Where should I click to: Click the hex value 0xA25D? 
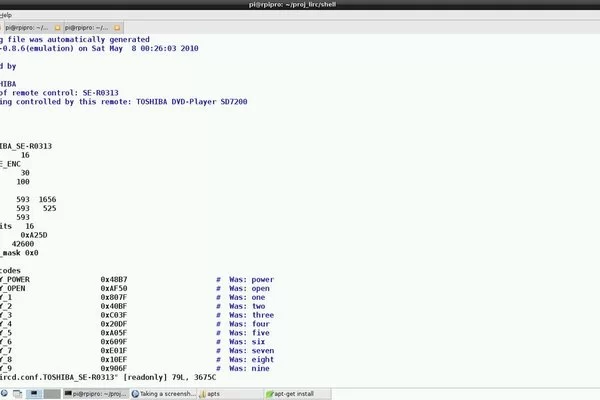[34, 235]
